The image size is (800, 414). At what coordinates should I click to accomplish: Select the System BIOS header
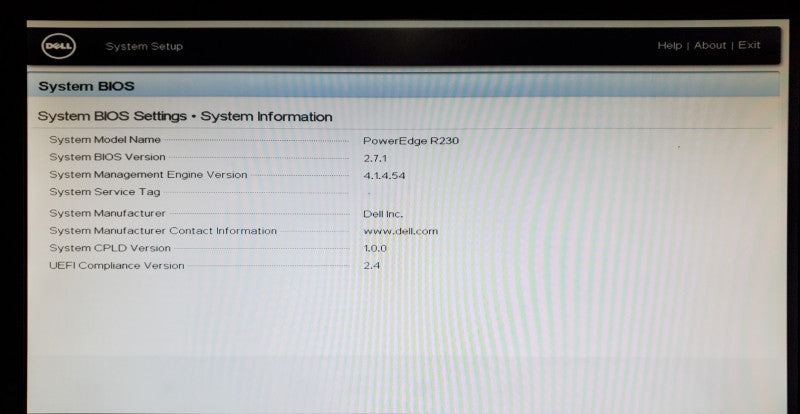(86, 86)
